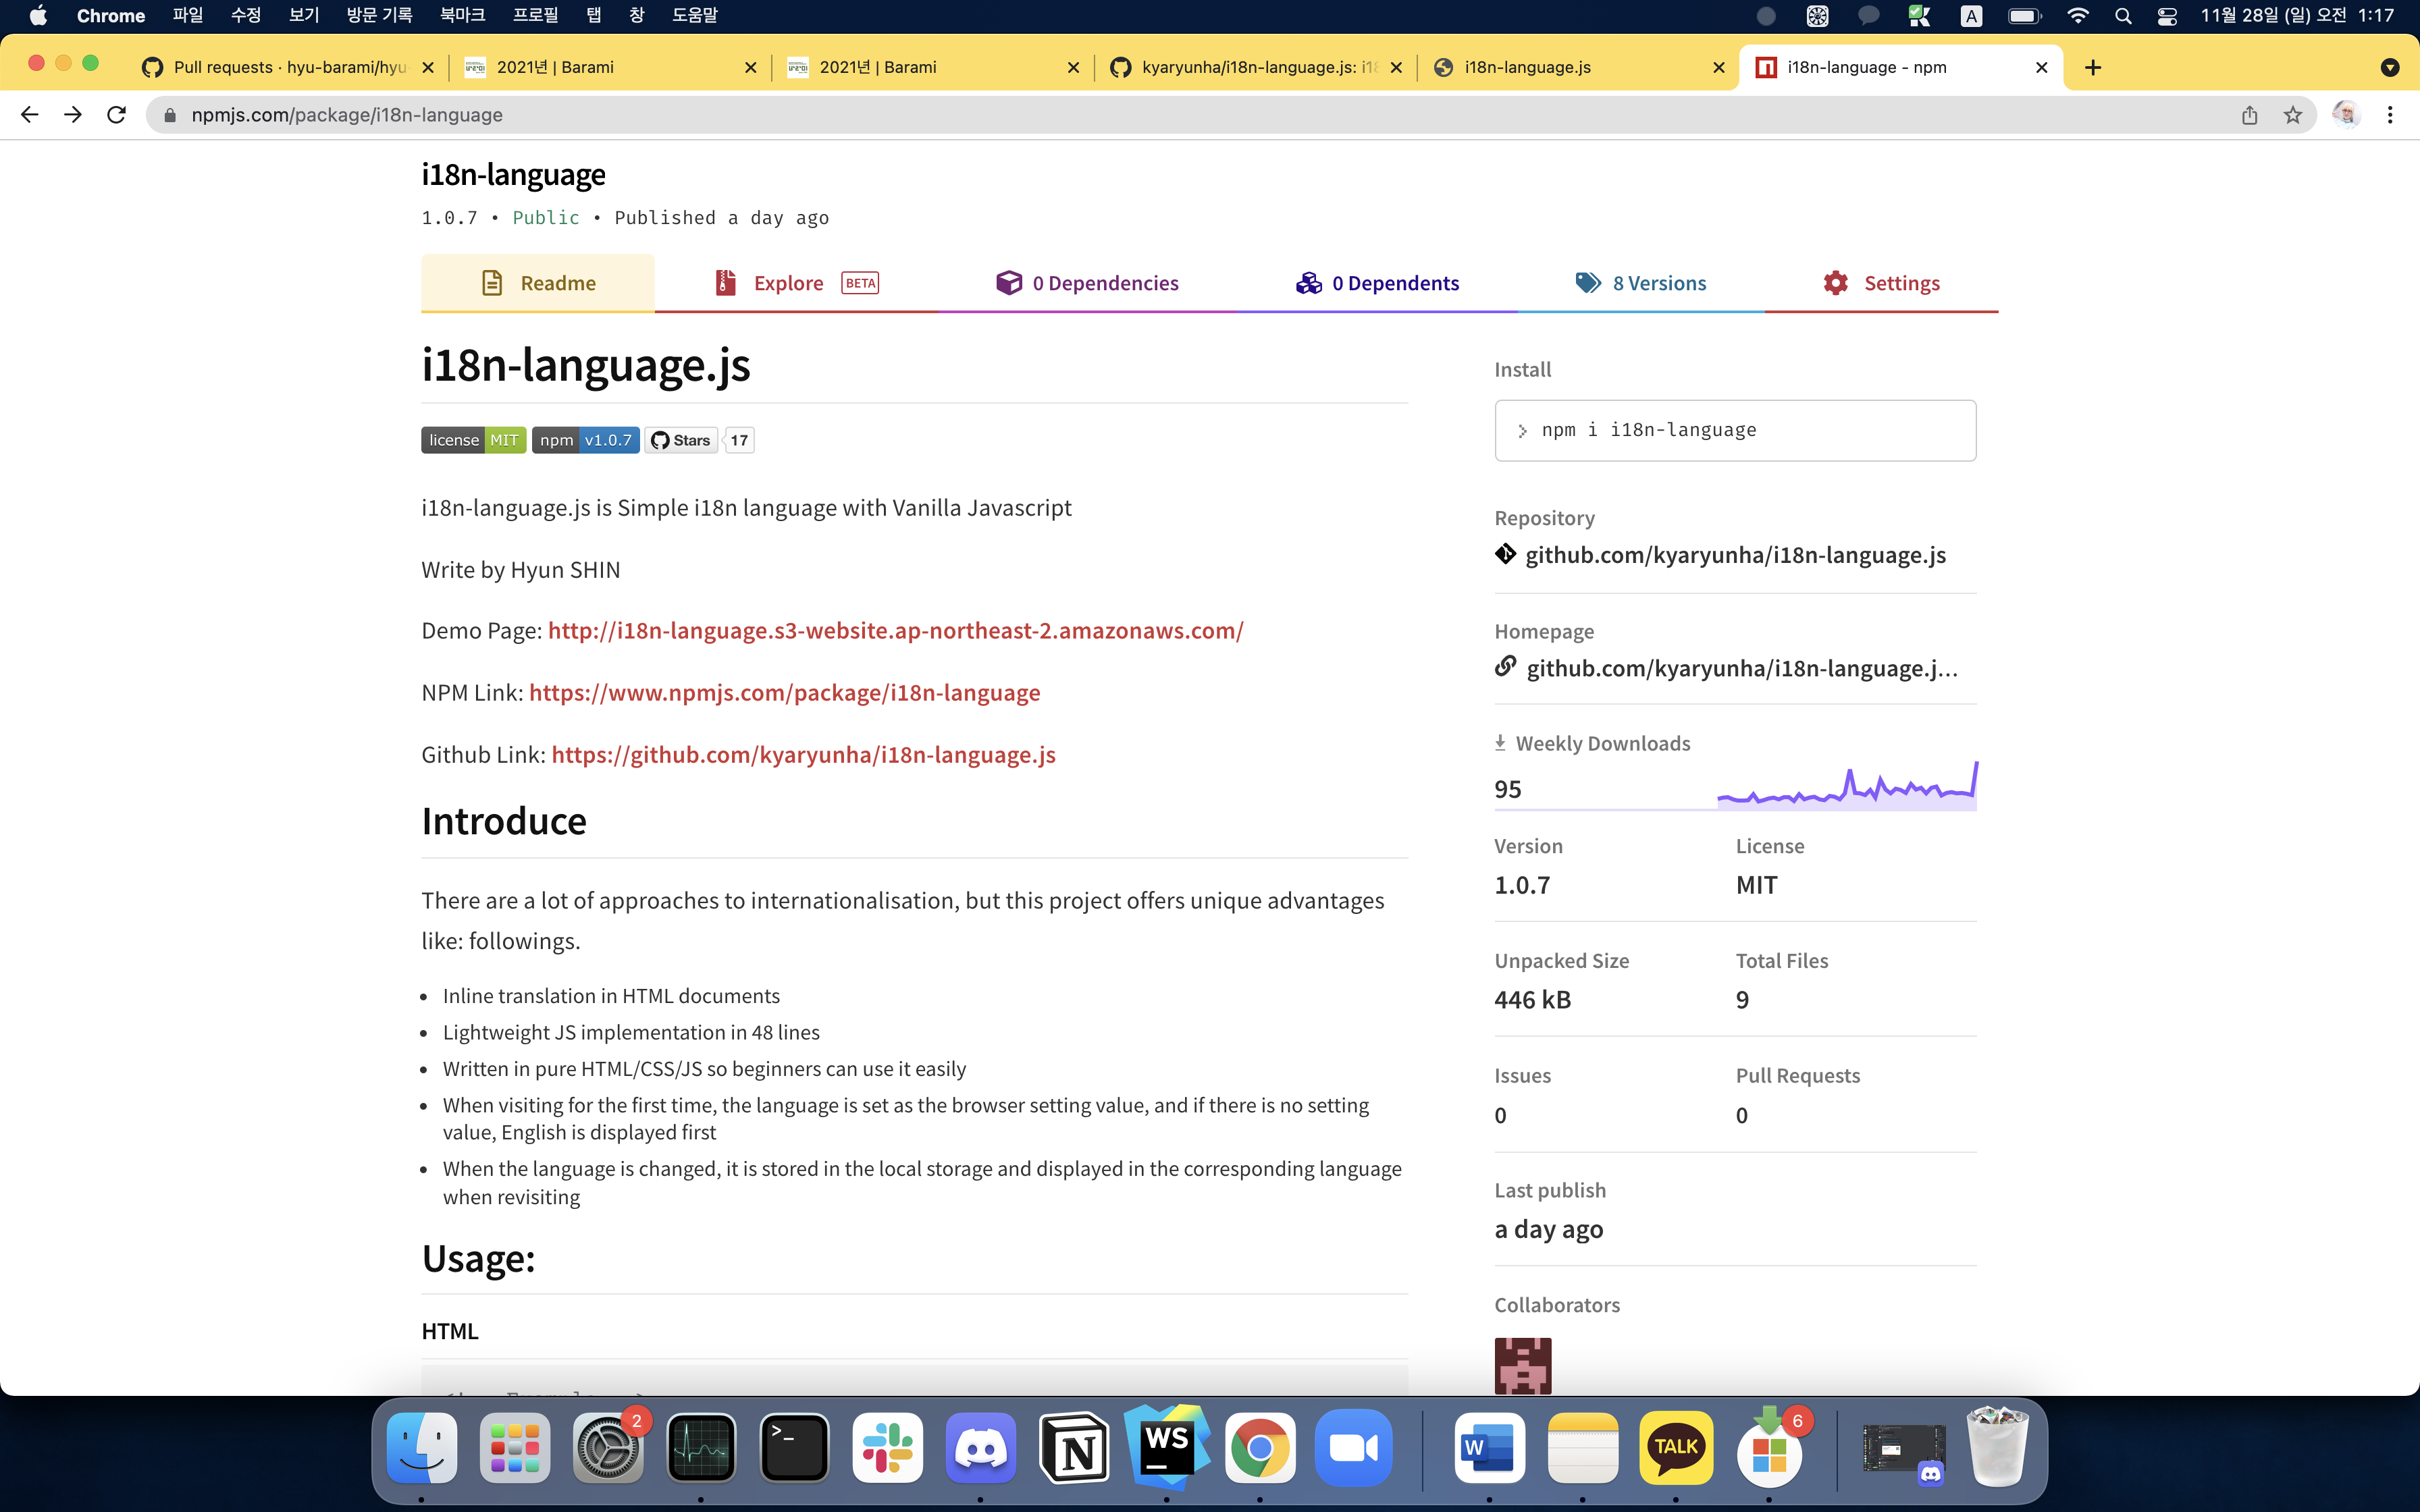Switch to the i18n-language.js demo tab
This screenshot has width=2420, height=1512.
pos(1578,67)
